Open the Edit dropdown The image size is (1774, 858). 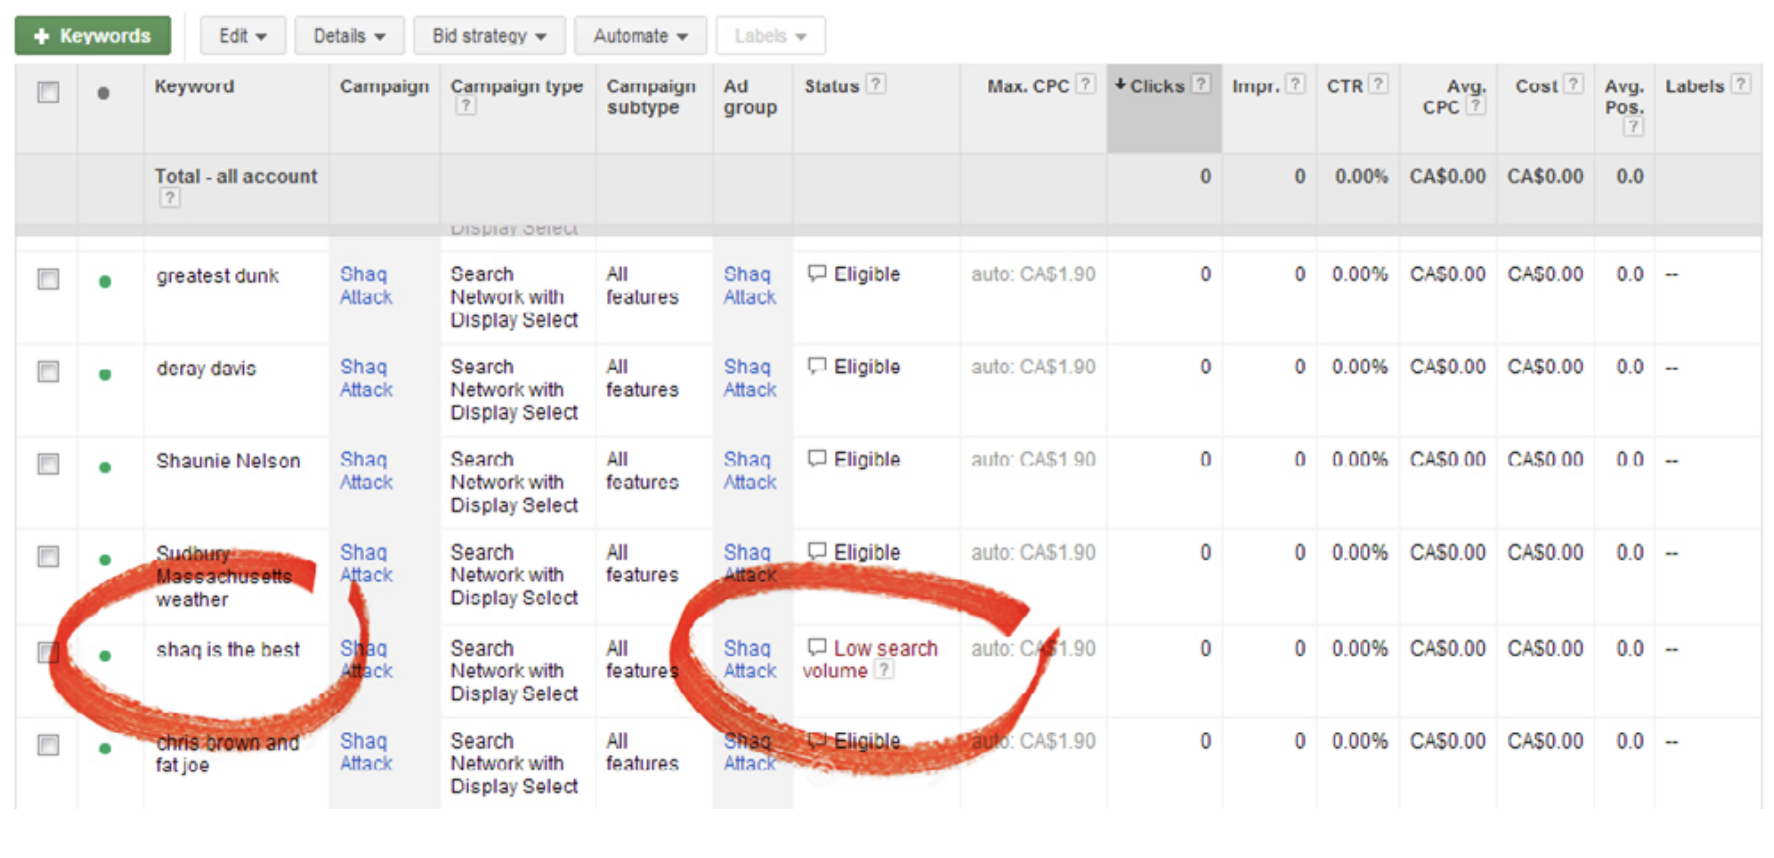click(x=242, y=36)
